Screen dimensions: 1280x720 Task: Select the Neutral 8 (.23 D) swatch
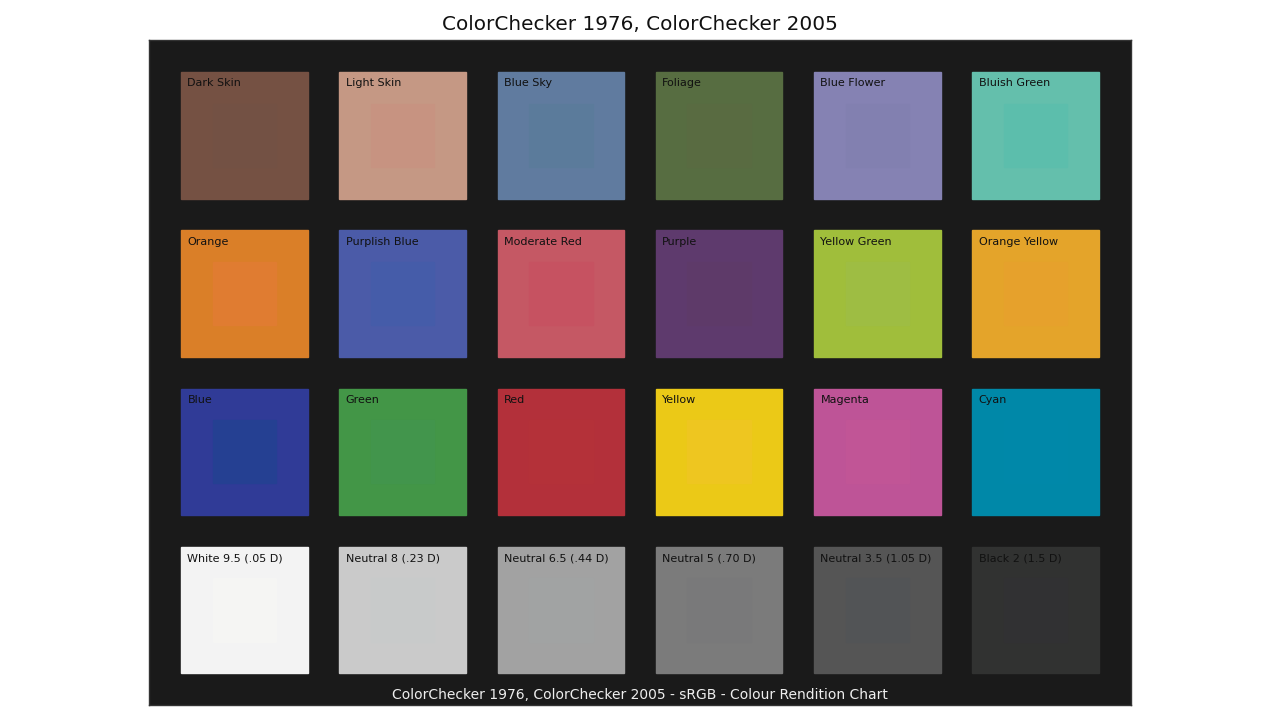coord(403,610)
